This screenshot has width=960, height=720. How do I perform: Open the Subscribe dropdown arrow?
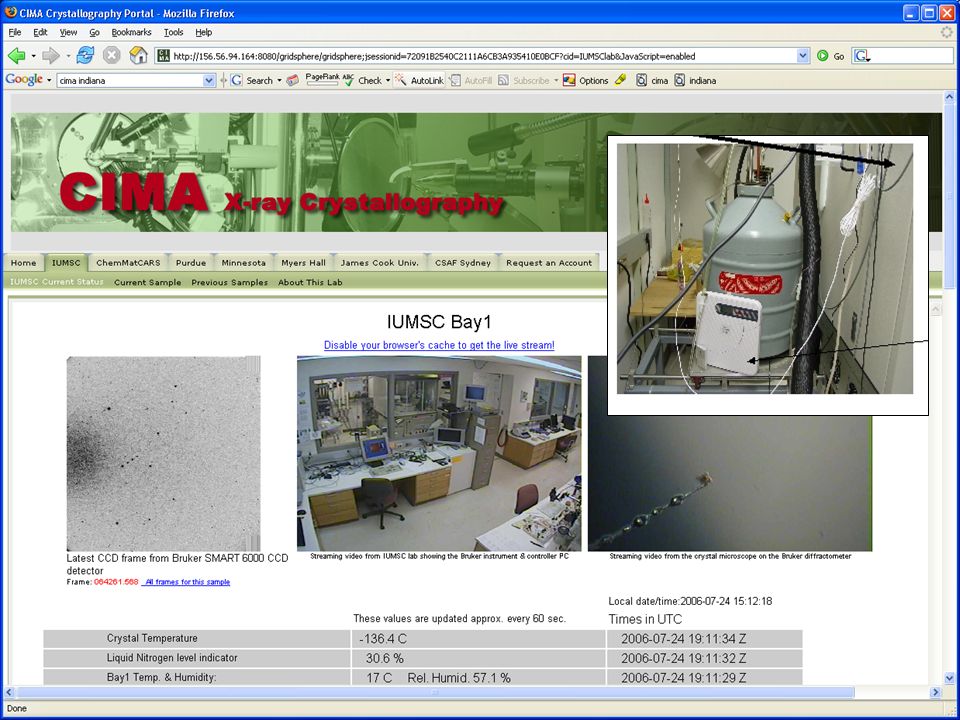click(555, 80)
